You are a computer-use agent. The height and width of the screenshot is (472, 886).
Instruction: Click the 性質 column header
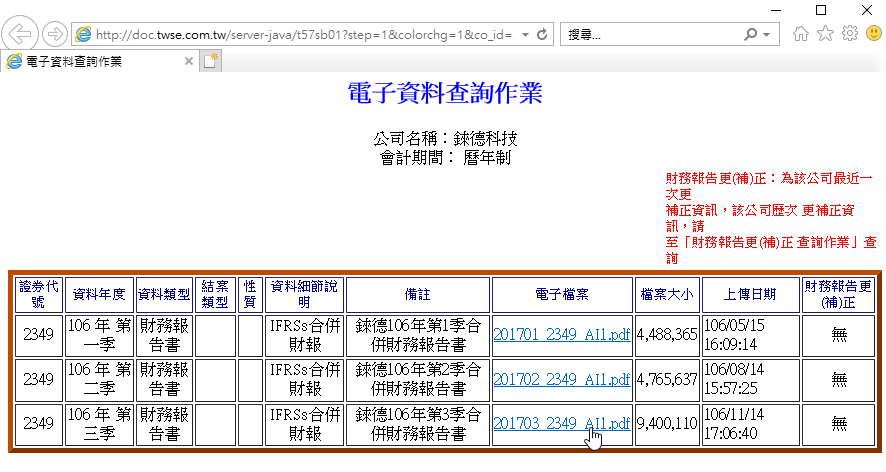point(250,295)
